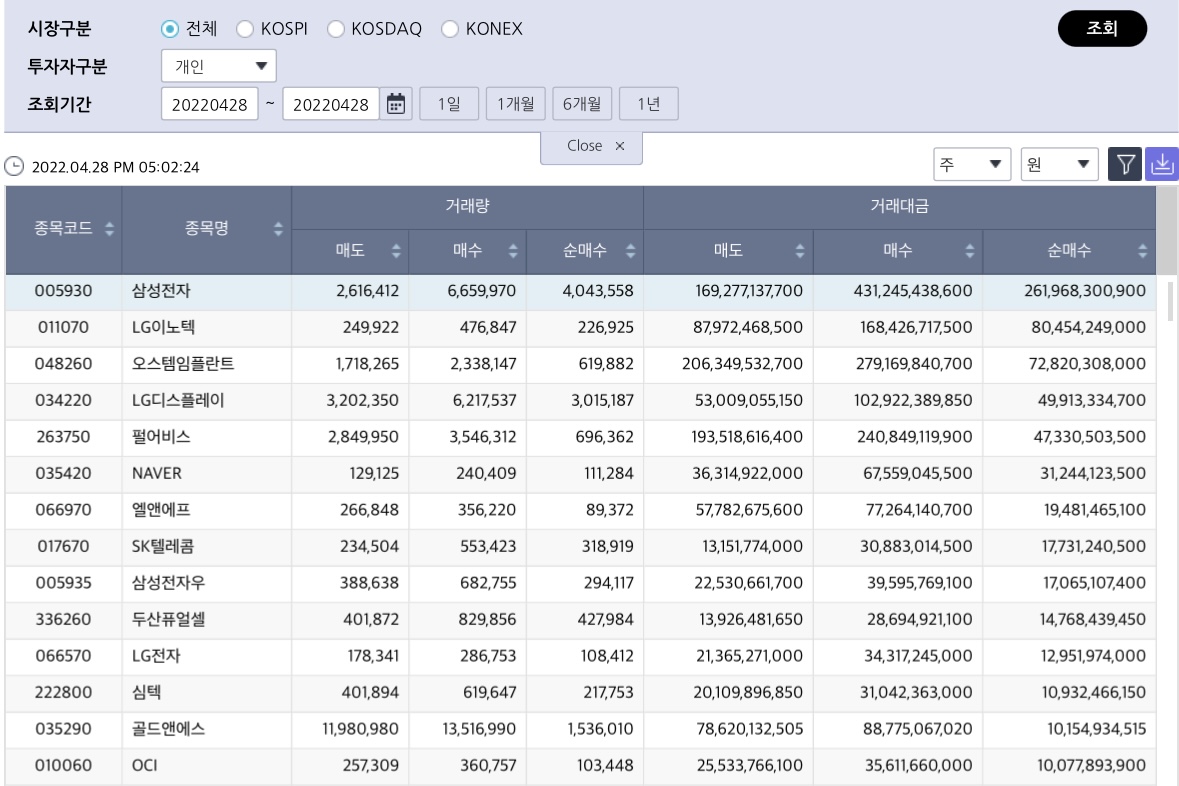This screenshot has height=786, width=1179.
Task: Click the filter funnel icon
Action: point(1125,164)
